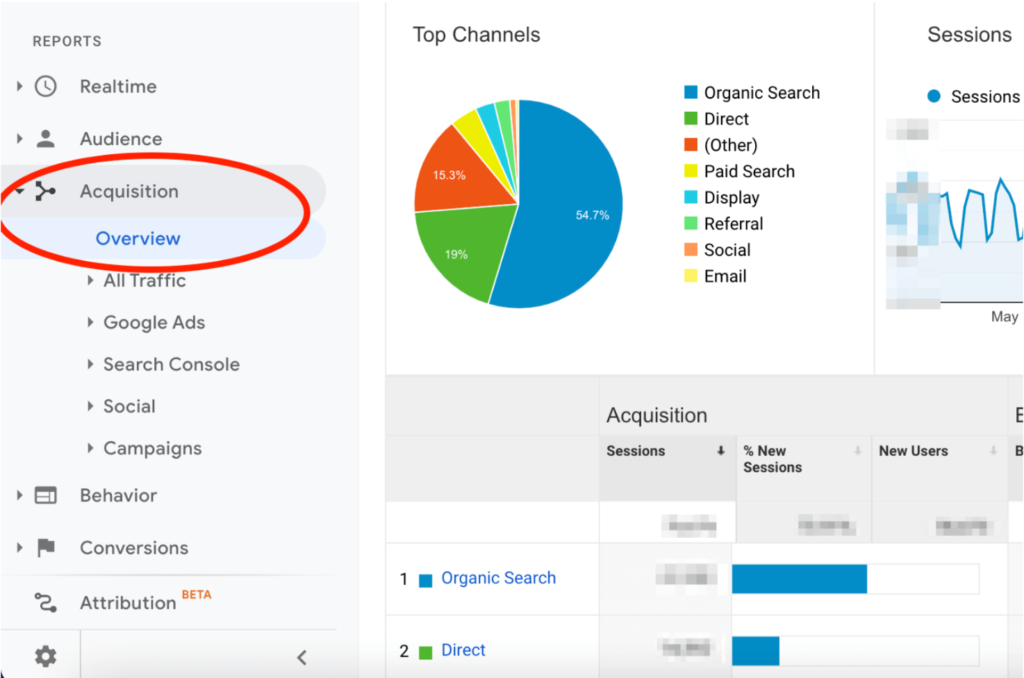Collapse sidebar with the left chevron
This screenshot has height=678, width=1024.
click(301, 657)
